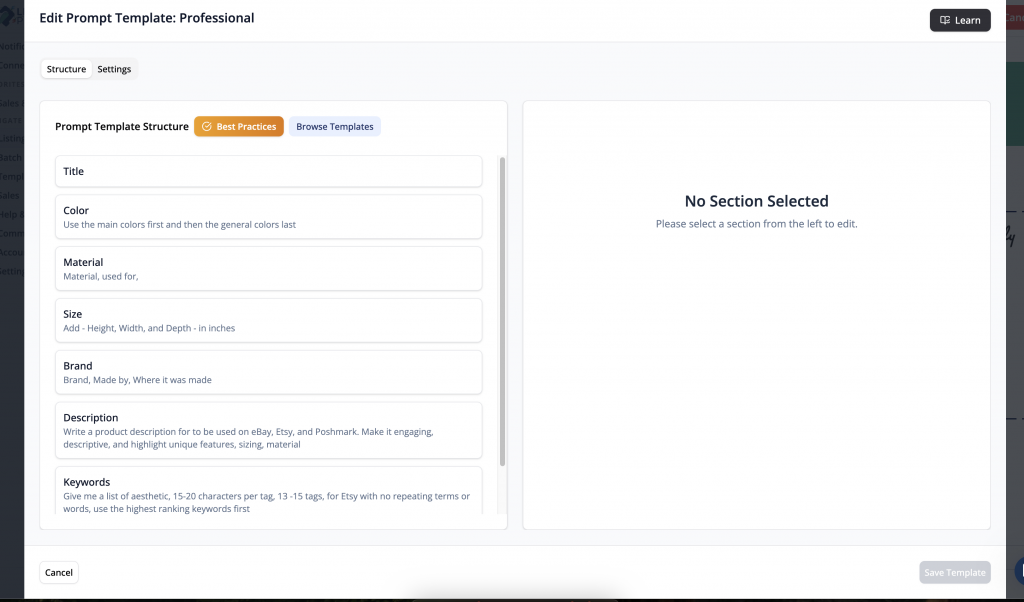Open the chat widget bubble icon
This screenshot has width=1024, height=602.
click(1019, 571)
